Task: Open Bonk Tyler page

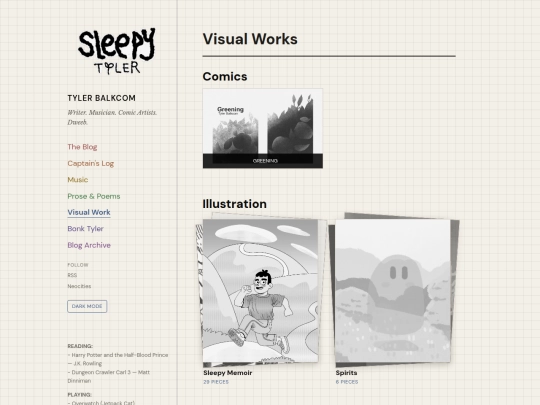Action: (x=85, y=229)
